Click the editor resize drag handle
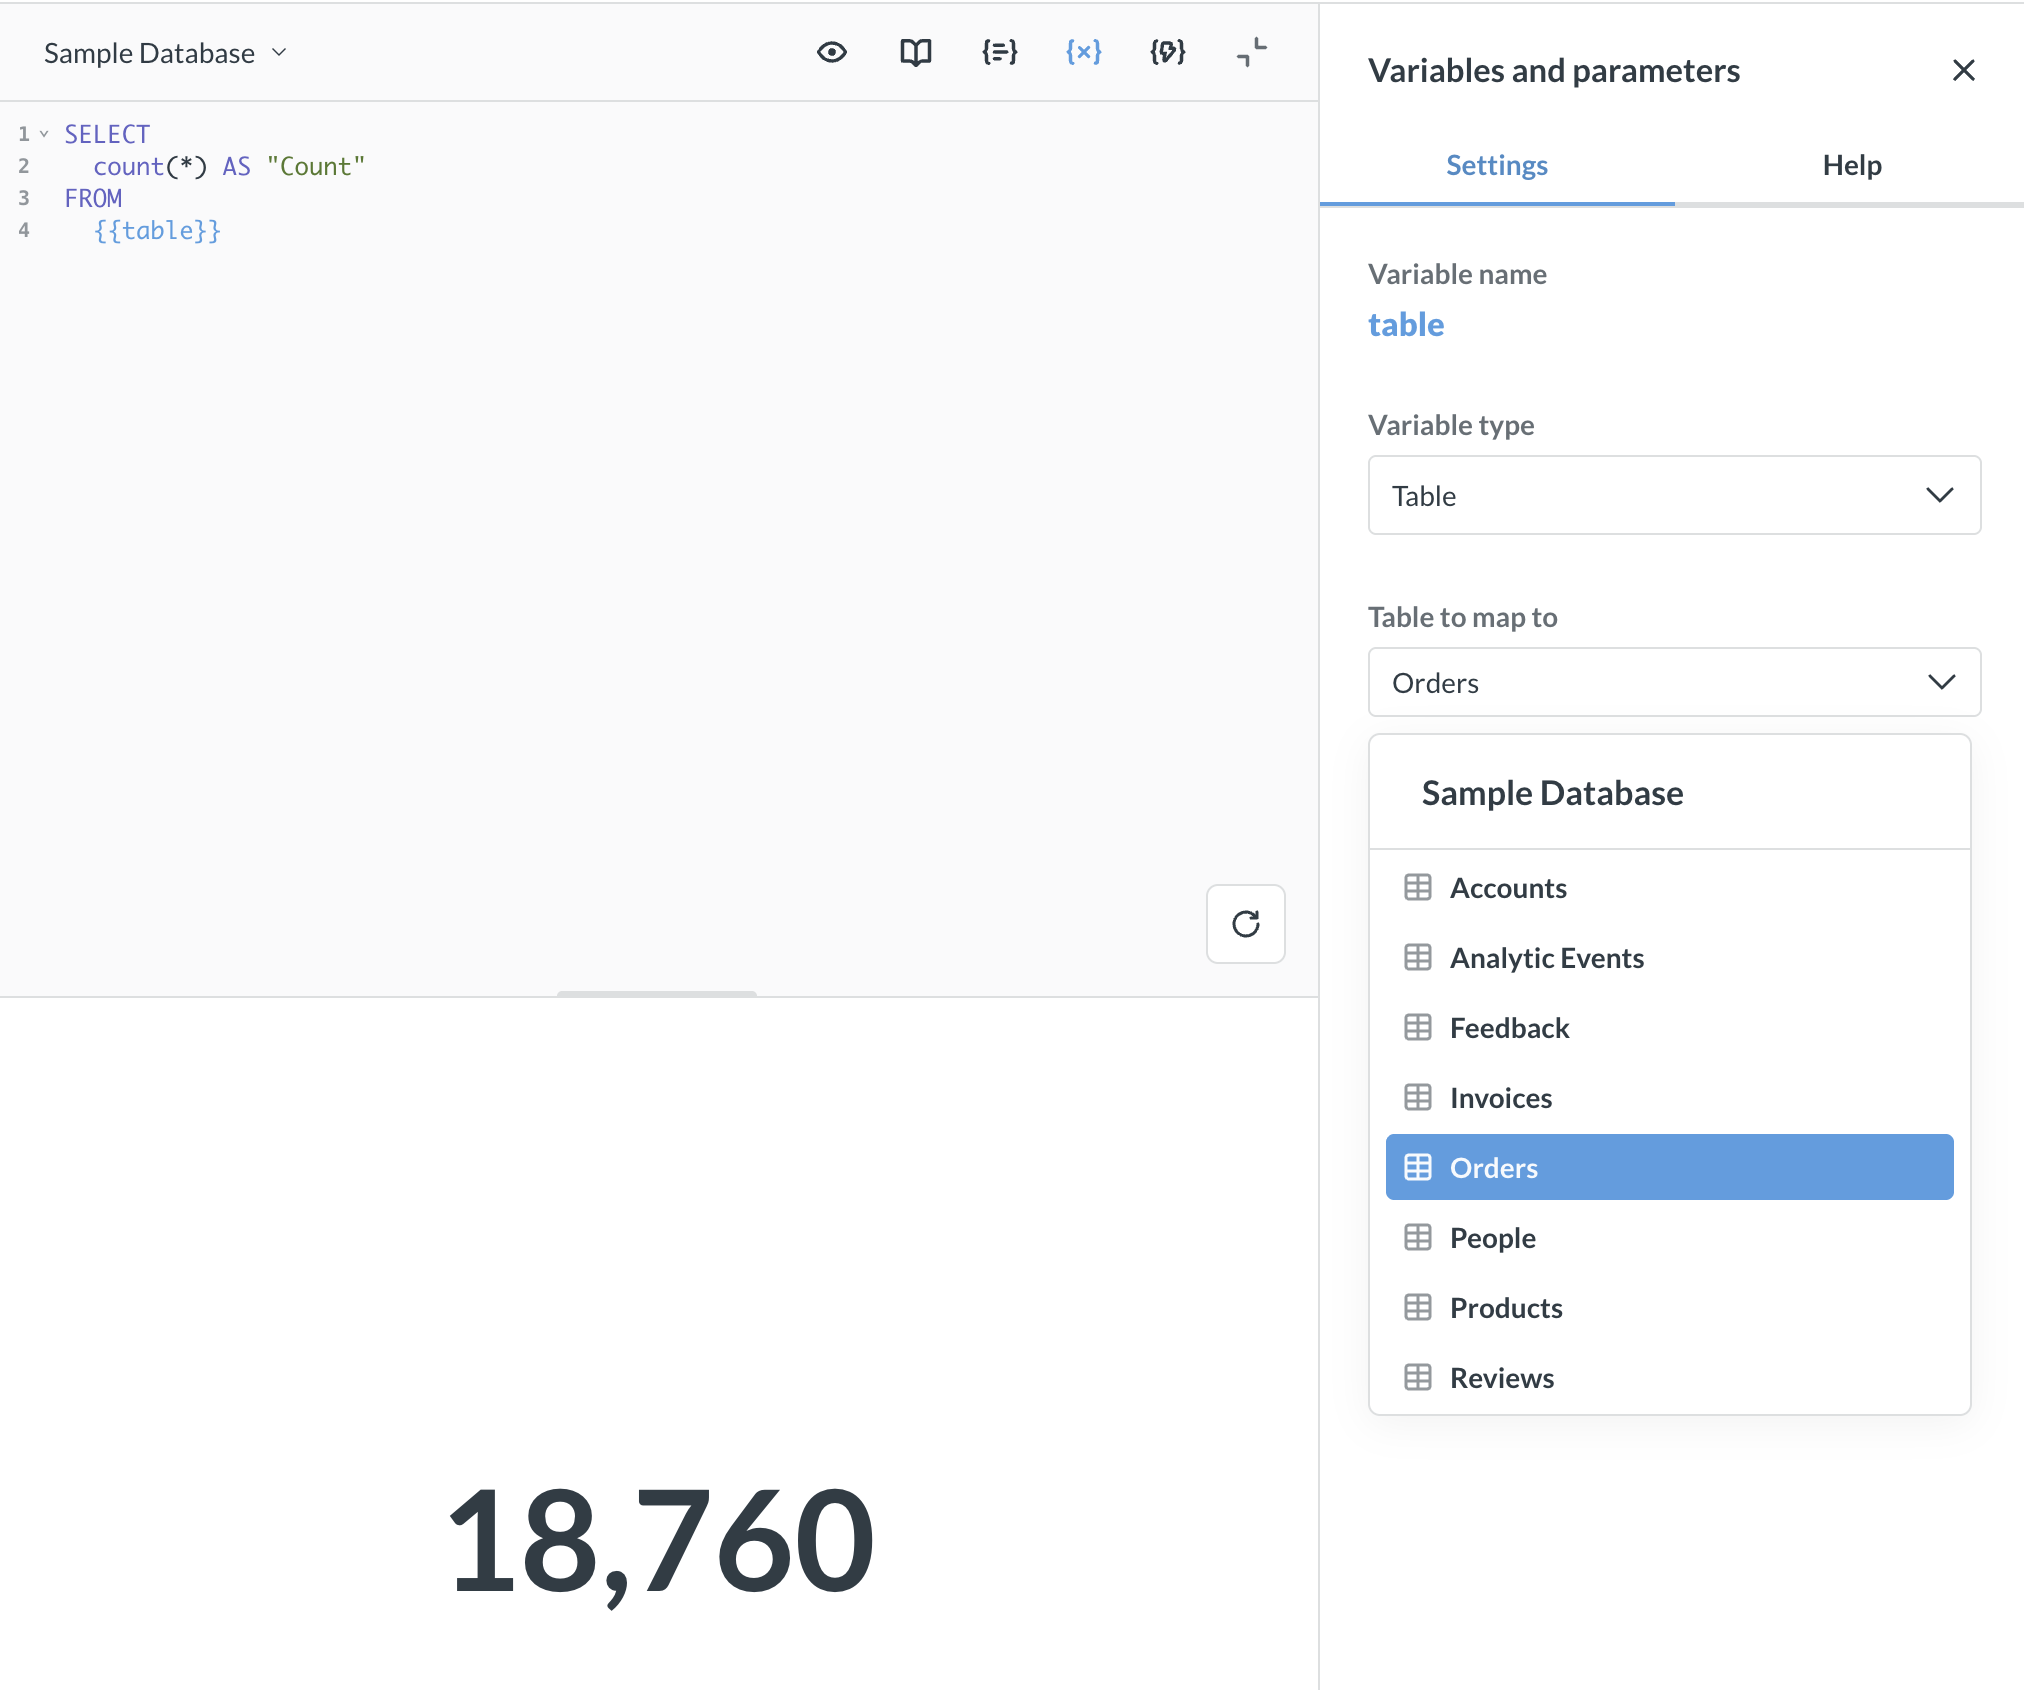Viewport: 2024px width, 1690px height. point(656,994)
